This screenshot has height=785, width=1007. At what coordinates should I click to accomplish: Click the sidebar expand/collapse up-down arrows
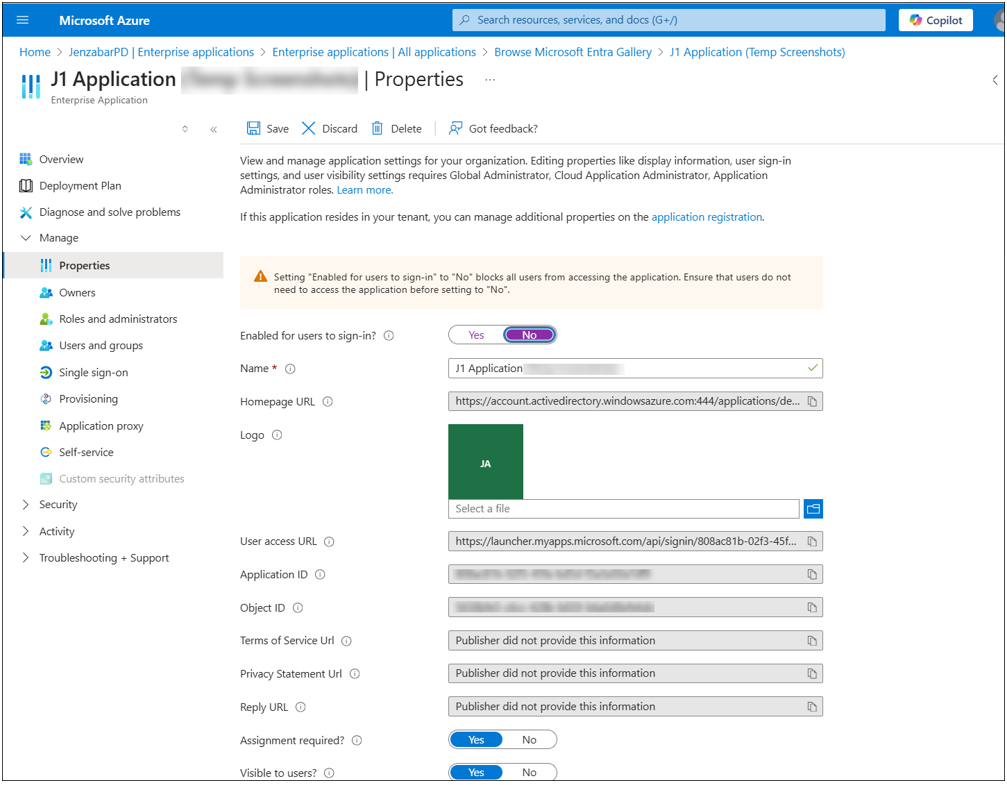click(x=185, y=129)
